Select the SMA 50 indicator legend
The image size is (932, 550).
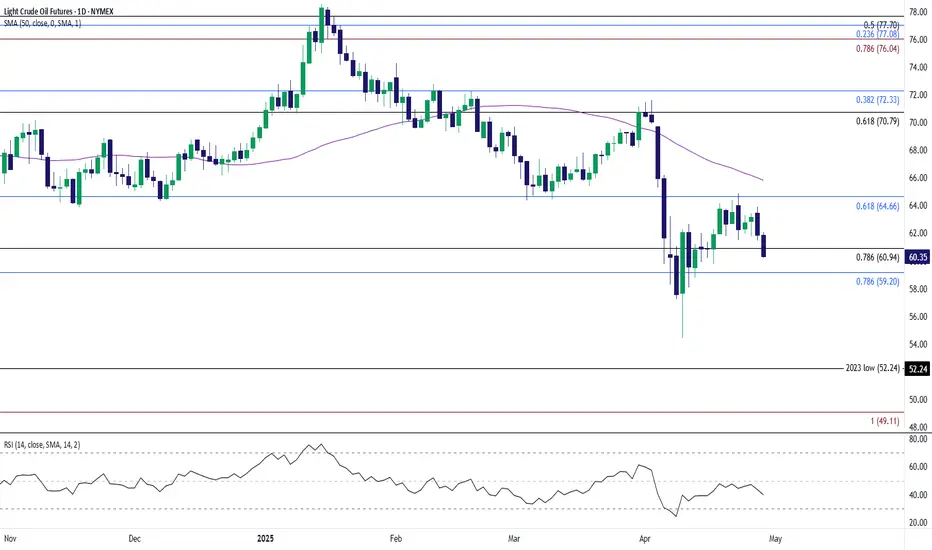pyautogui.click(x=42, y=23)
